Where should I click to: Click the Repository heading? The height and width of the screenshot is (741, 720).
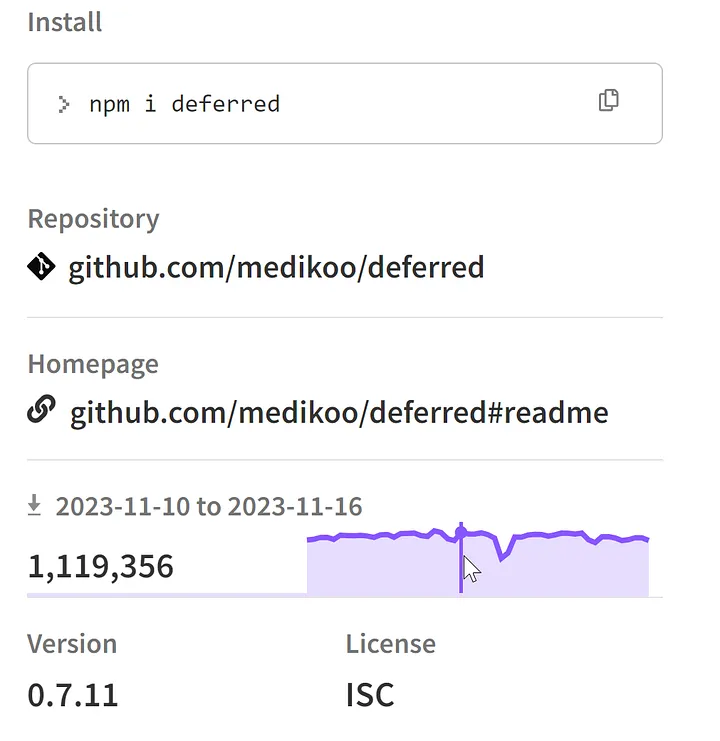93,218
